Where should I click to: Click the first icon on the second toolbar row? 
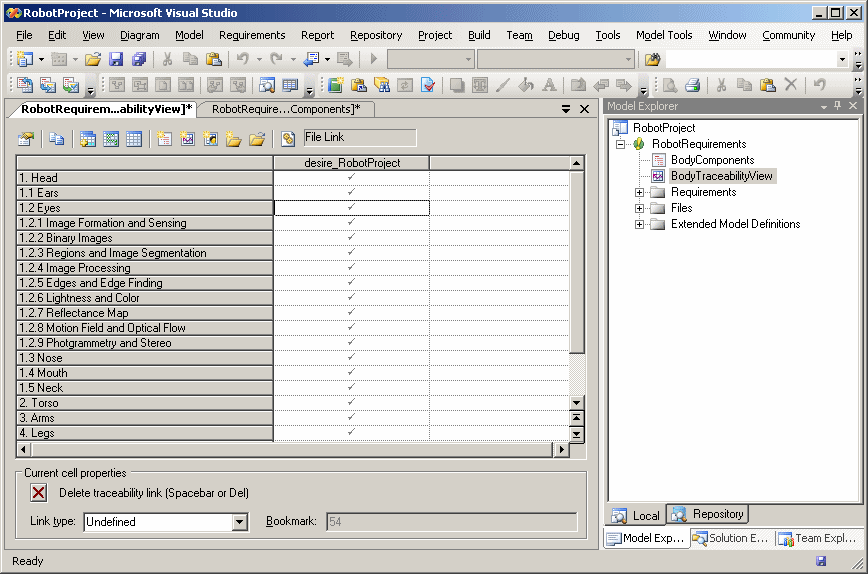[x=25, y=85]
